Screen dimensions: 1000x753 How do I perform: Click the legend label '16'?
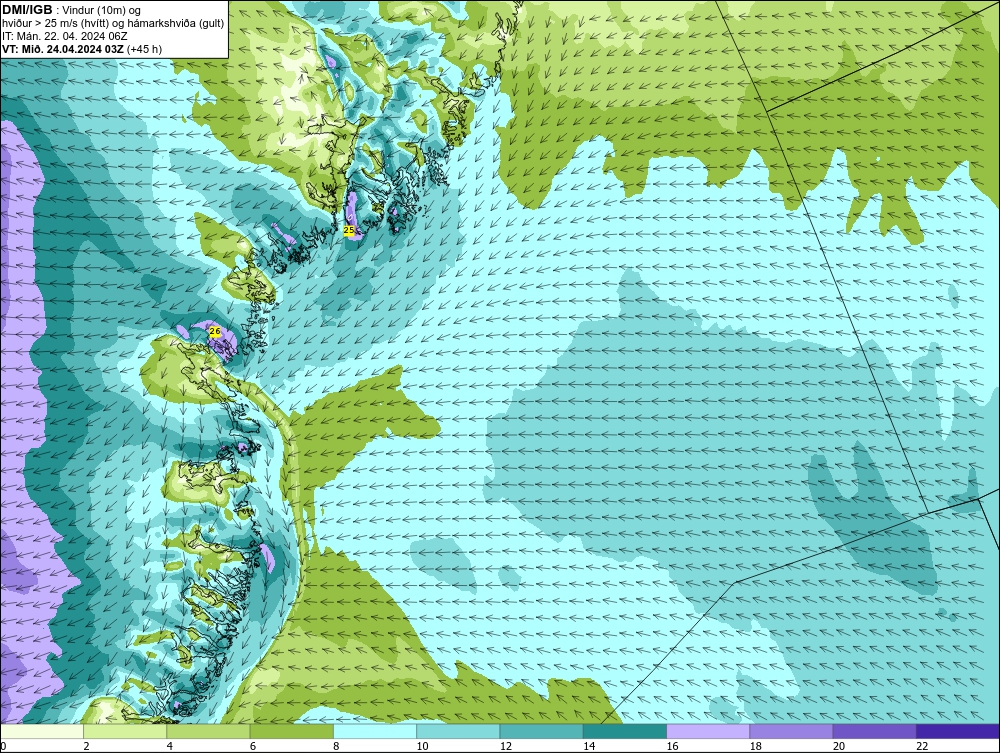click(672, 747)
